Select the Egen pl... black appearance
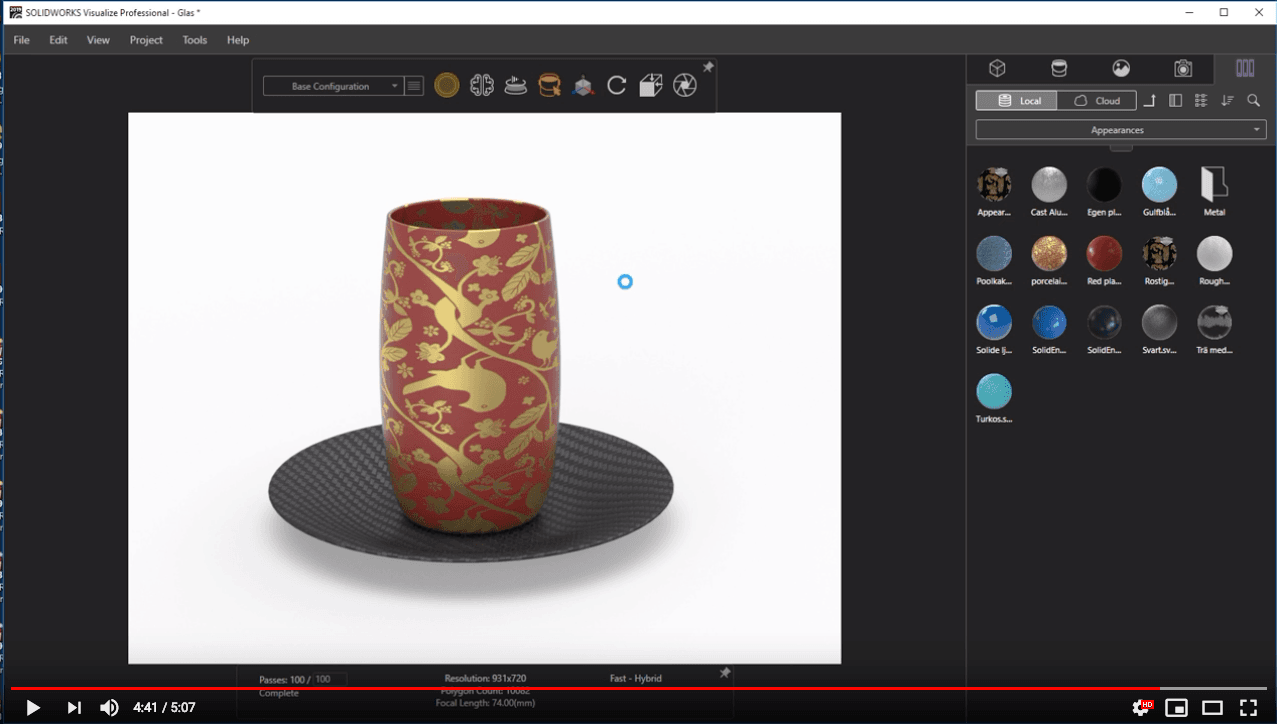Image resolution: width=1277 pixels, height=724 pixels. click(x=1105, y=185)
